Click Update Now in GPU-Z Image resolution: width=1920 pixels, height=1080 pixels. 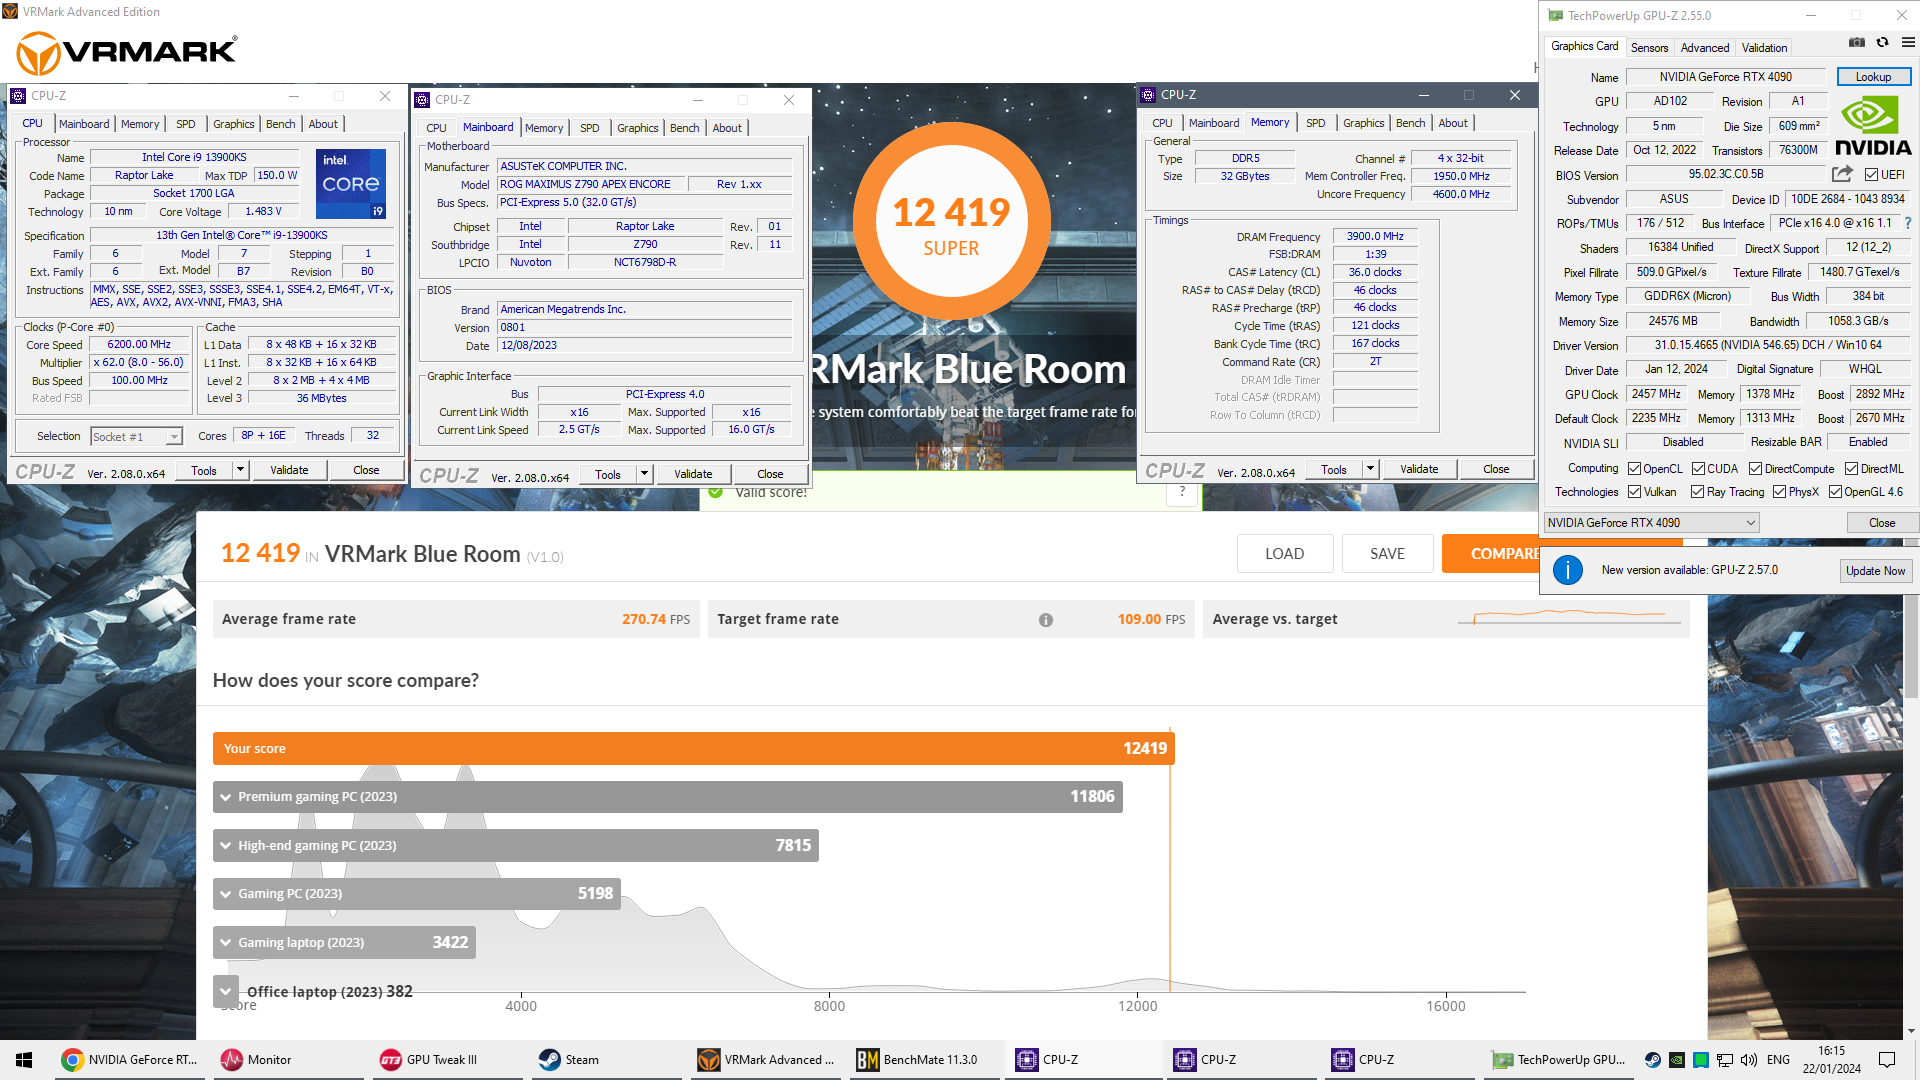(1875, 571)
